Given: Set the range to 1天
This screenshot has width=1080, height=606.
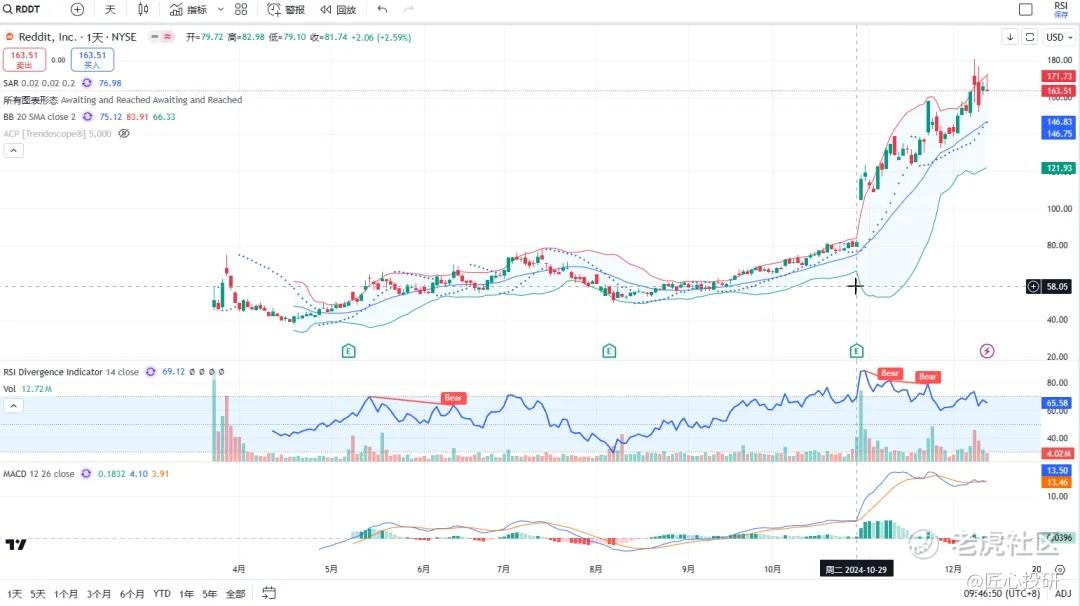Looking at the screenshot, I should (14, 594).
